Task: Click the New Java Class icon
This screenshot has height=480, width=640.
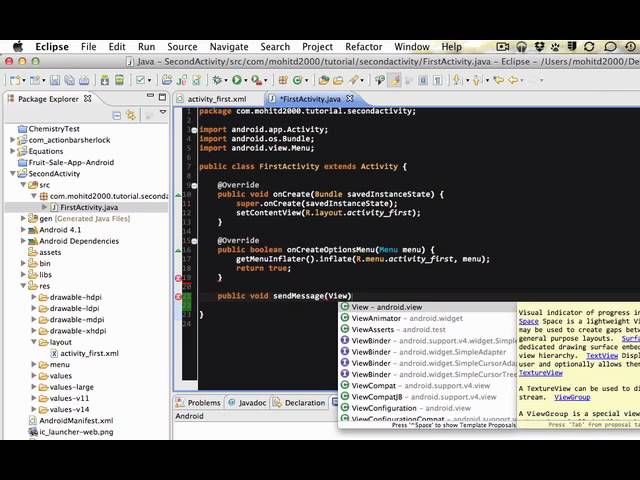Action: [297, 80]
